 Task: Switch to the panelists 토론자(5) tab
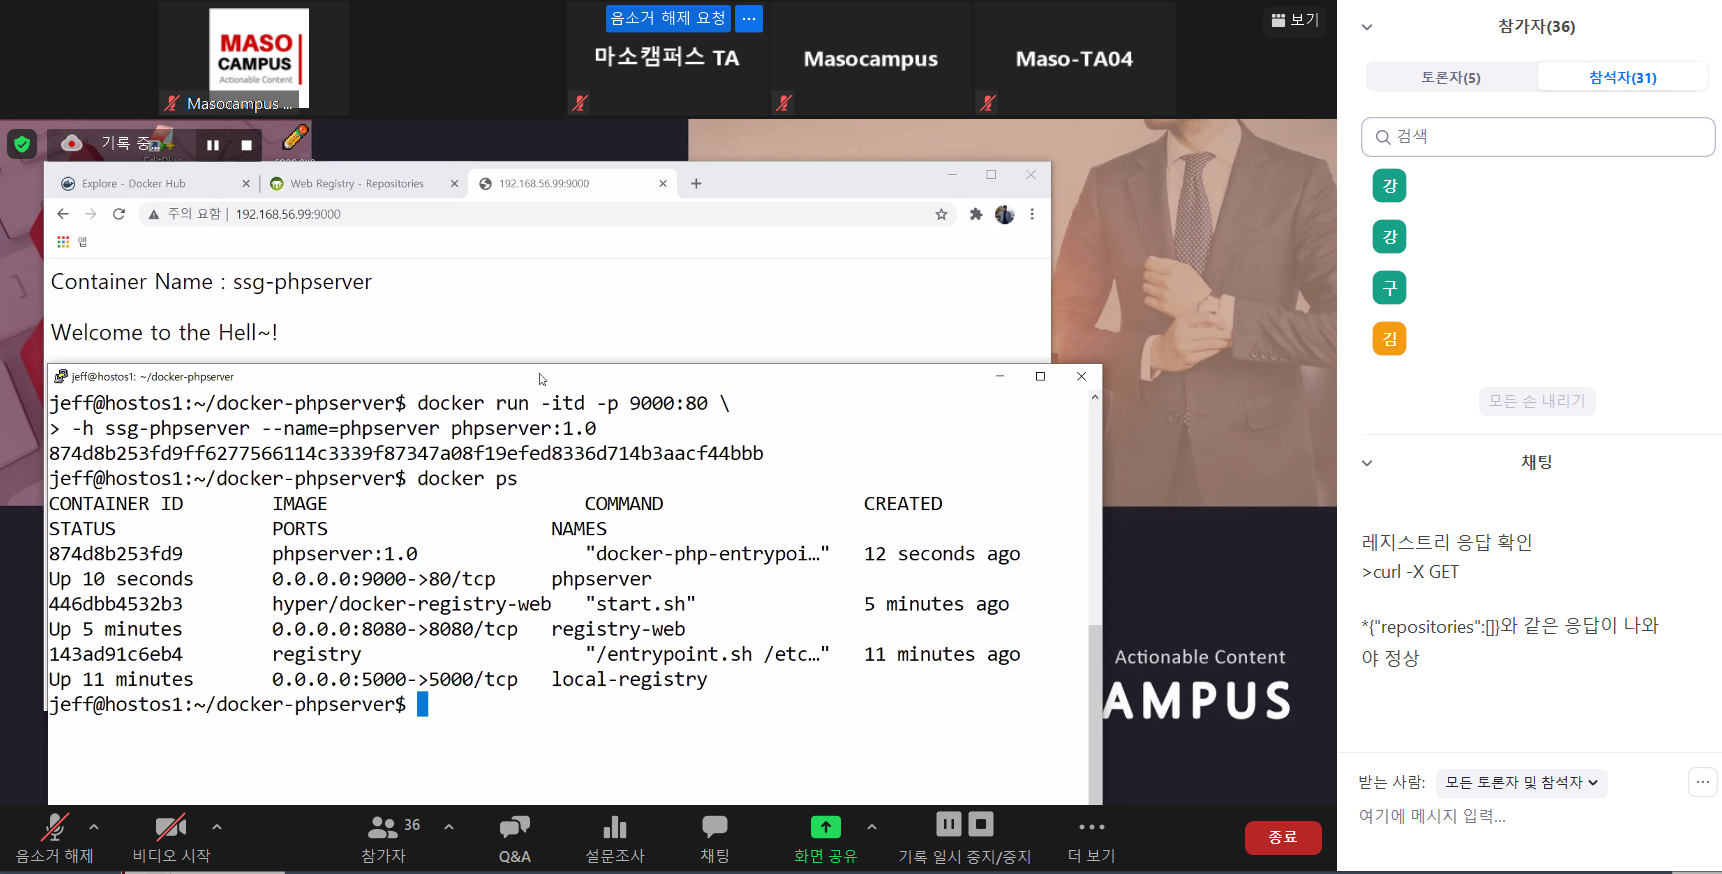click(1451, 77)
